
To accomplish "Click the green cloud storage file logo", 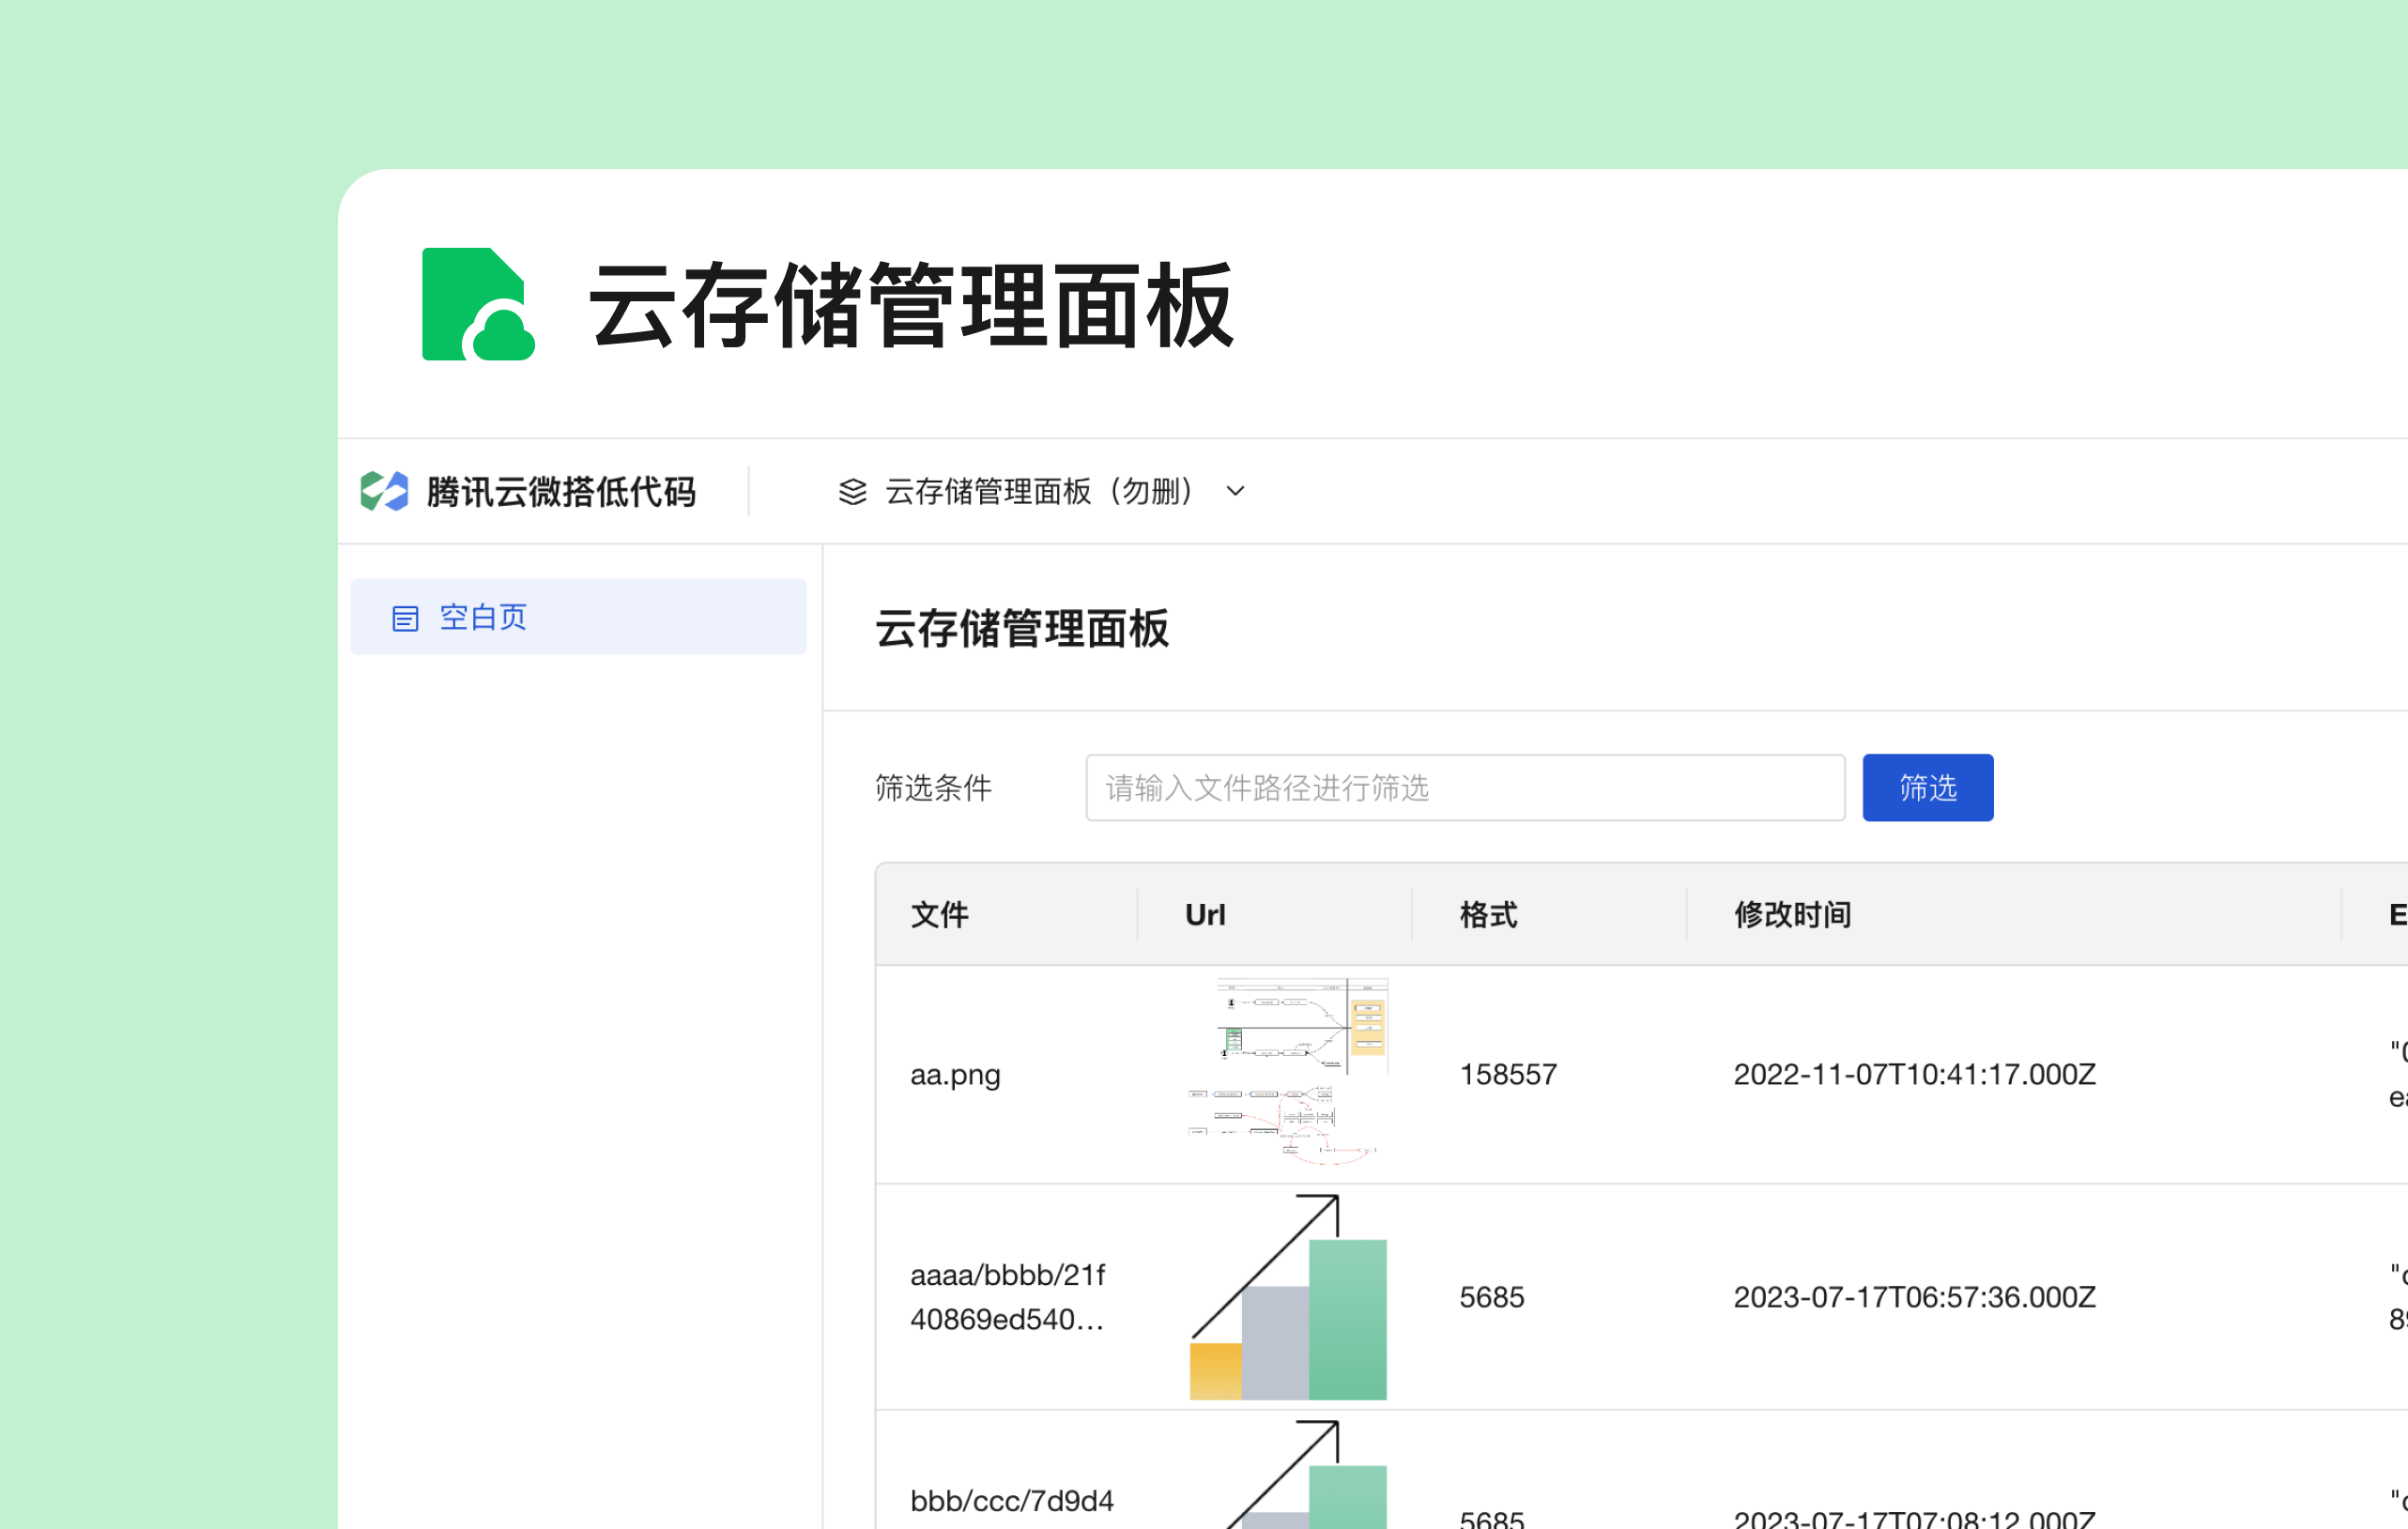I will 478,304.
